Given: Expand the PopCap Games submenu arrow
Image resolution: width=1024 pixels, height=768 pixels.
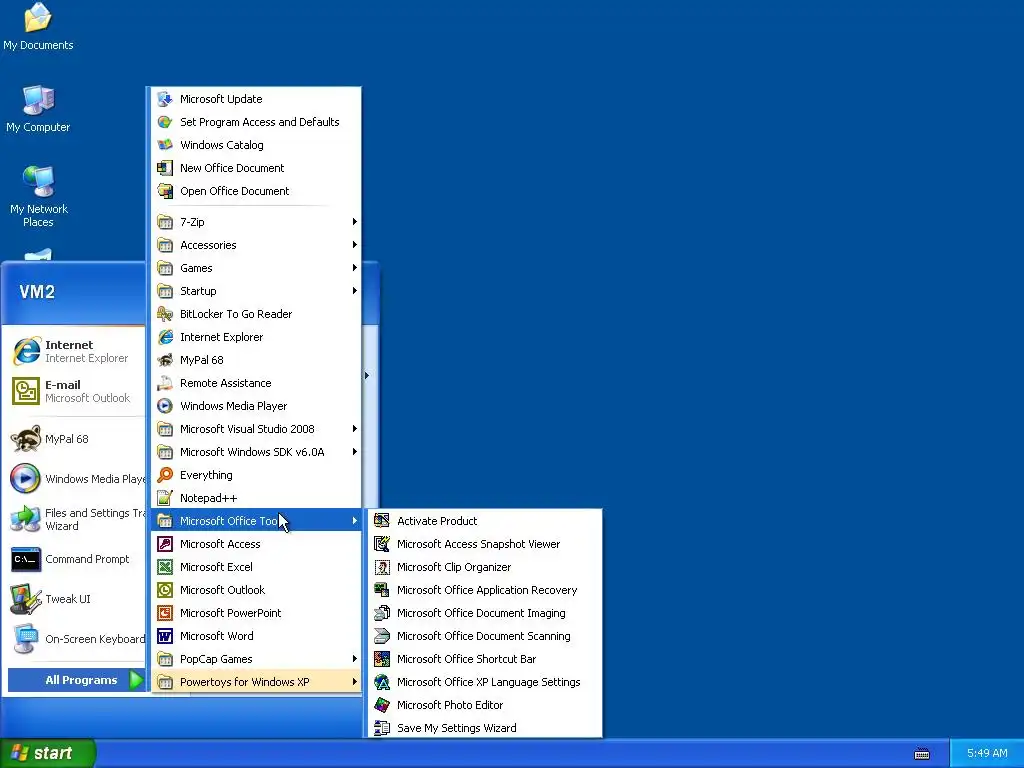Looking at the screenshot, I should tap(355, 659).
